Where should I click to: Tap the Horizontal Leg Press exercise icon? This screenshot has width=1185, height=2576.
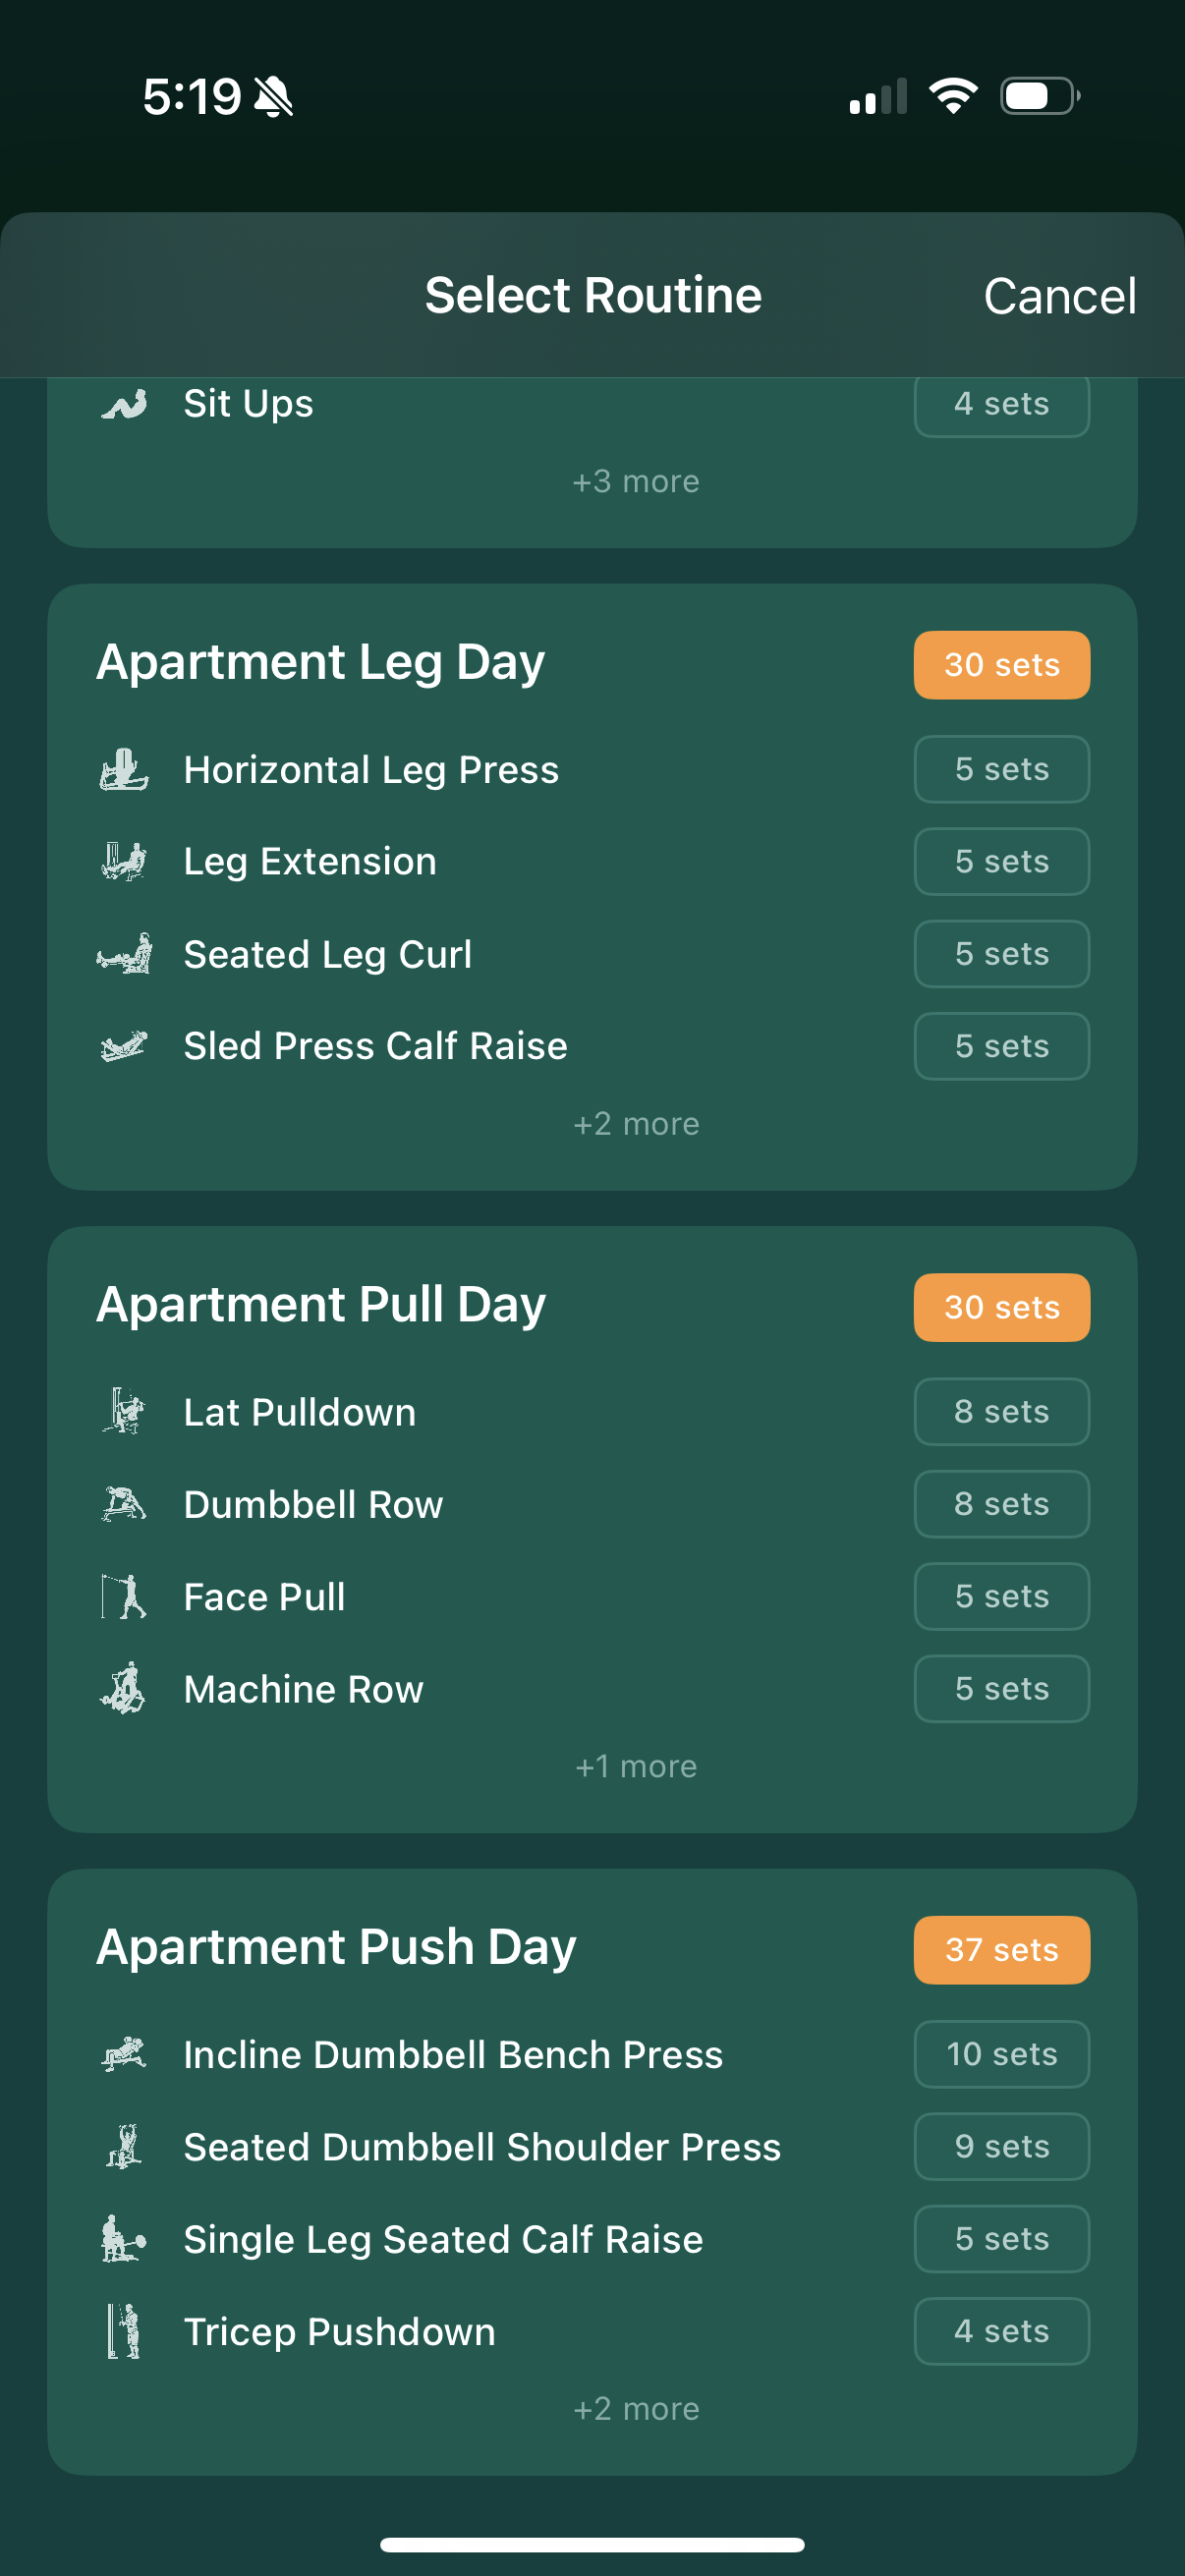[x=124, y=770]
